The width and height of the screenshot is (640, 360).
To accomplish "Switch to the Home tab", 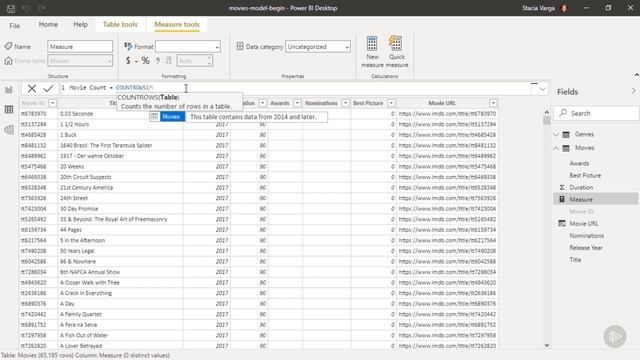I will [x=48, y=24].
